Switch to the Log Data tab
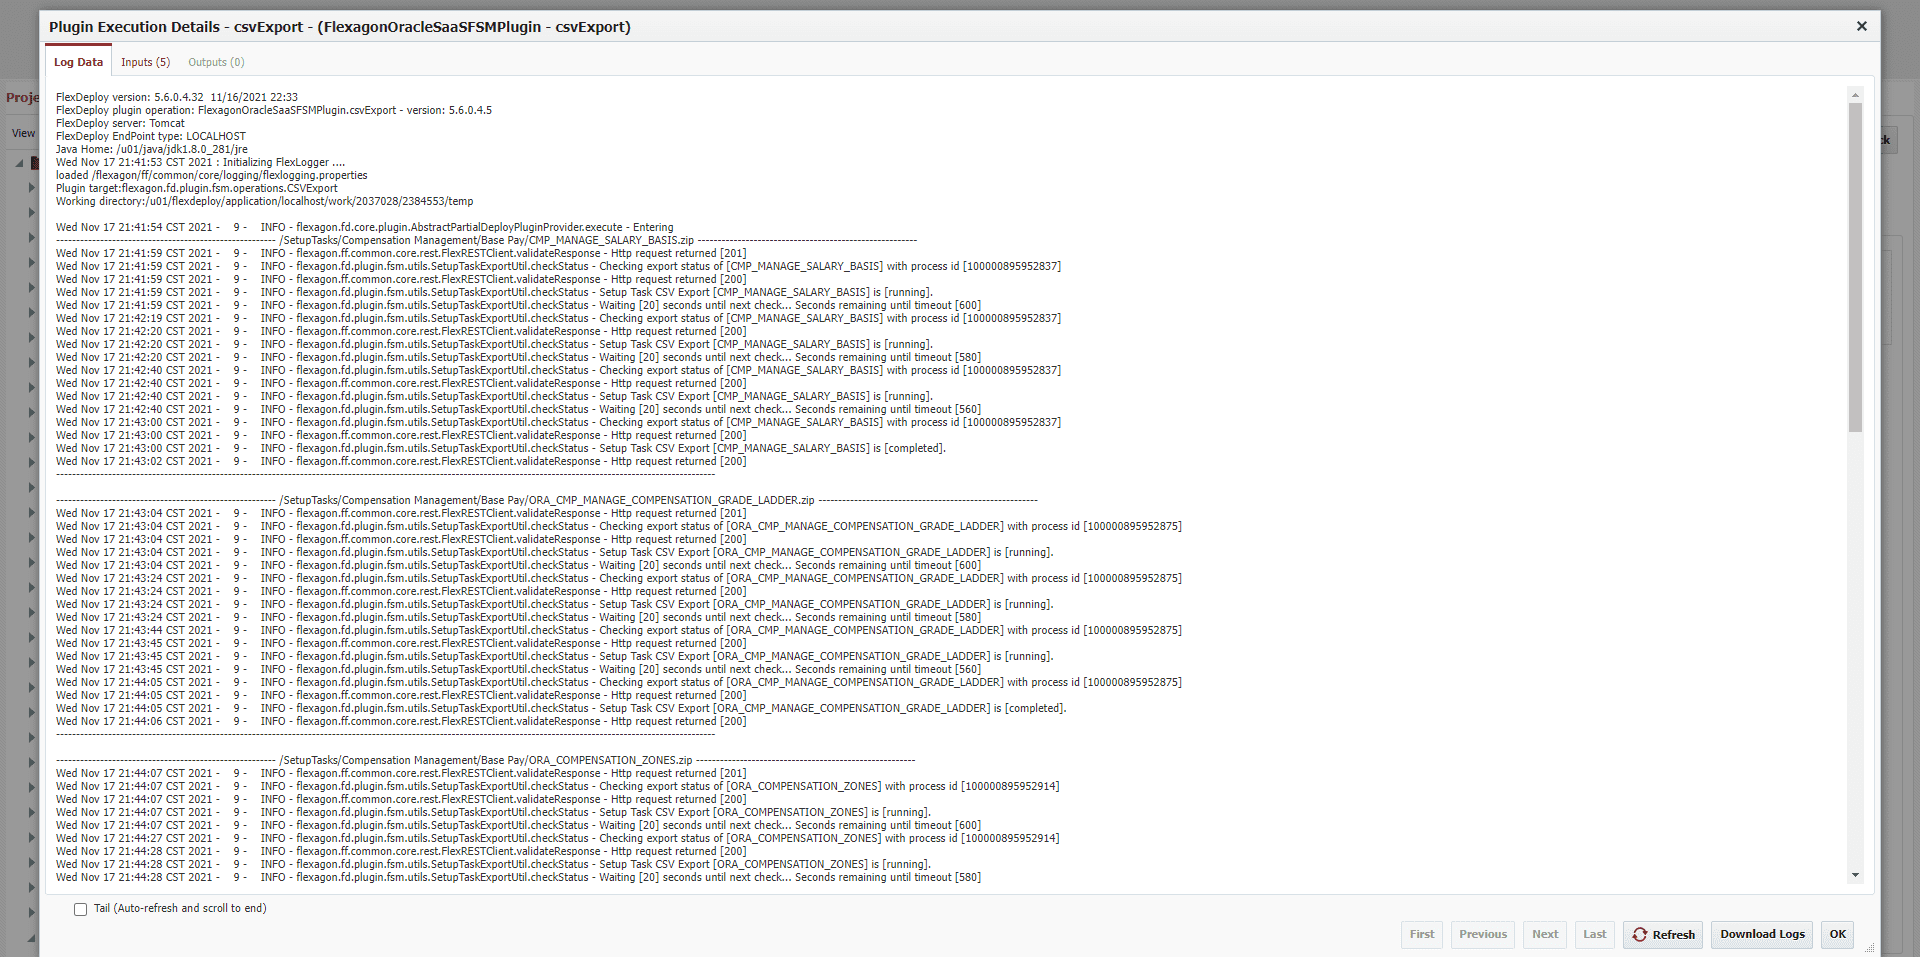1920x957 pixels. pos(78,62)
